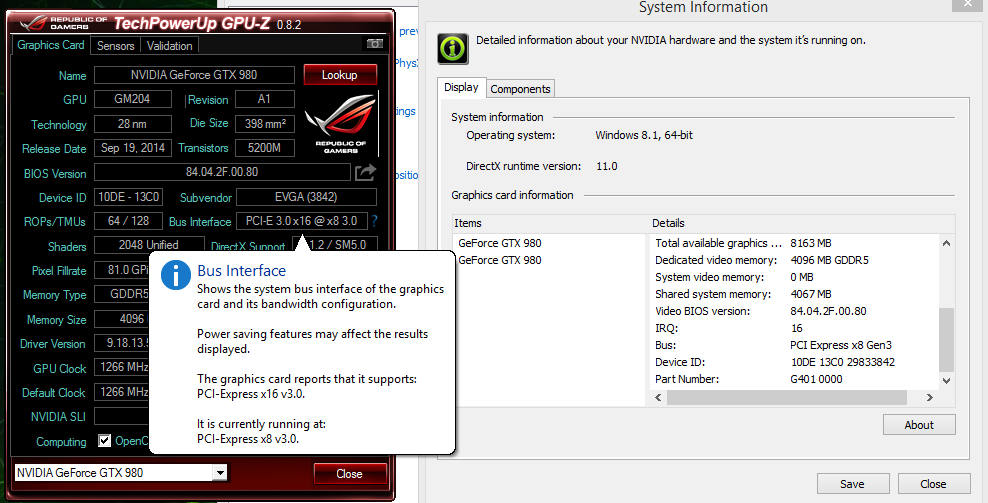
Task: Click the Subvendor field EVGA (3842)
Action: click(306, 197)
